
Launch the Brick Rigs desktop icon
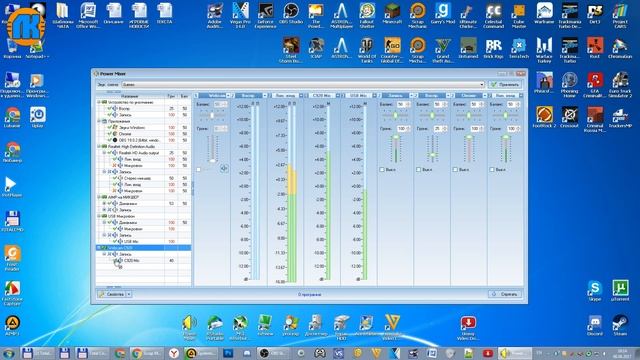tap(493, 48)
